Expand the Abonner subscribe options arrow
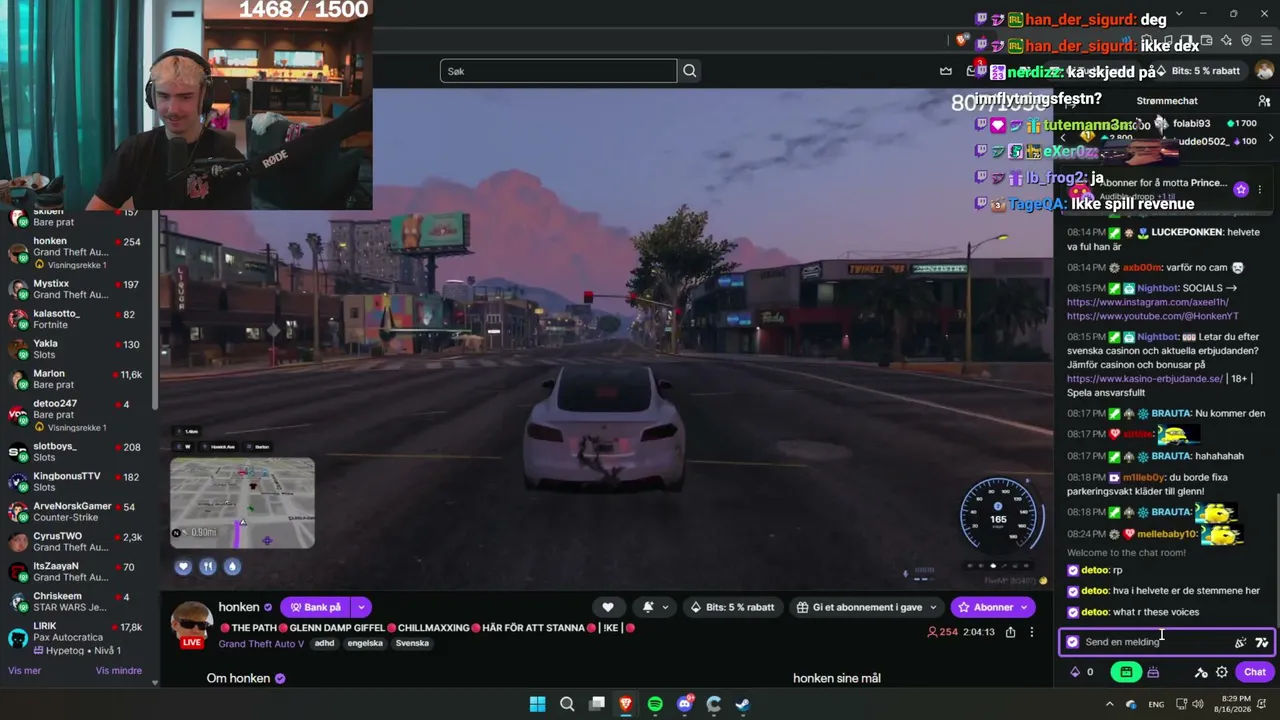Screen dimensions: 1280x720 pos(1025,607)
